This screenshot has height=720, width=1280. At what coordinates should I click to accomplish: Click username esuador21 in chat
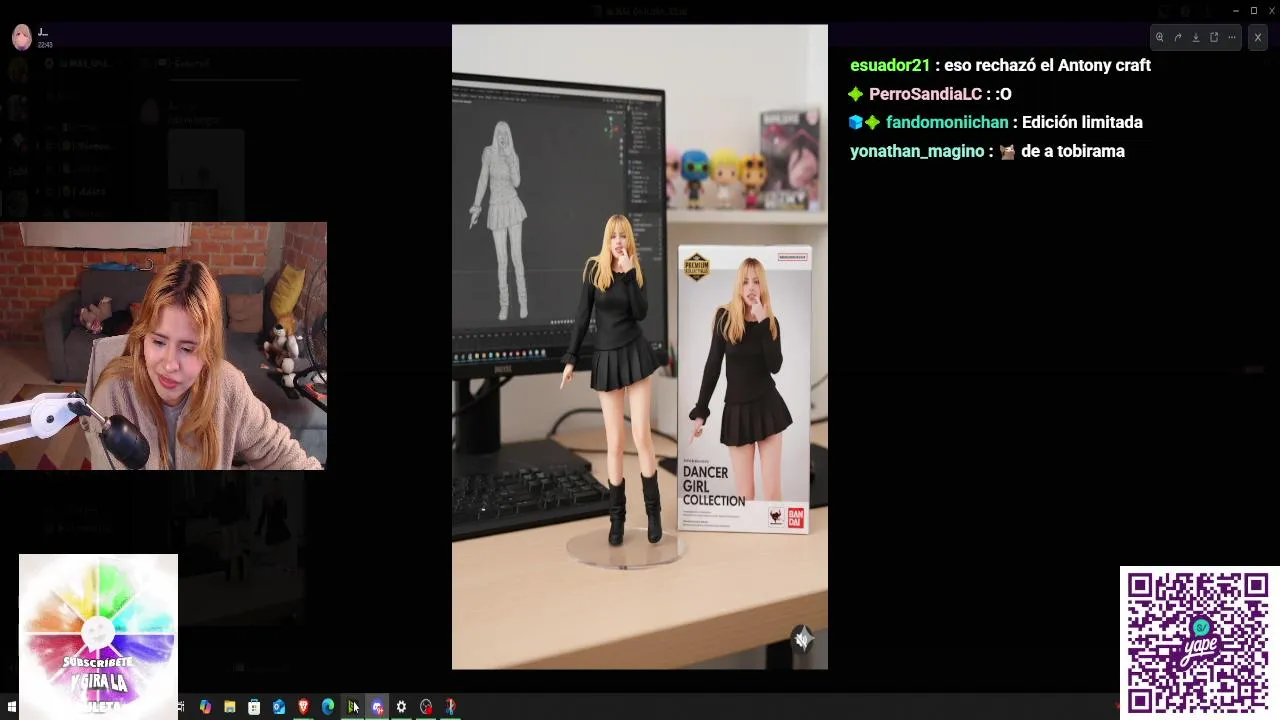click(890, 65)
